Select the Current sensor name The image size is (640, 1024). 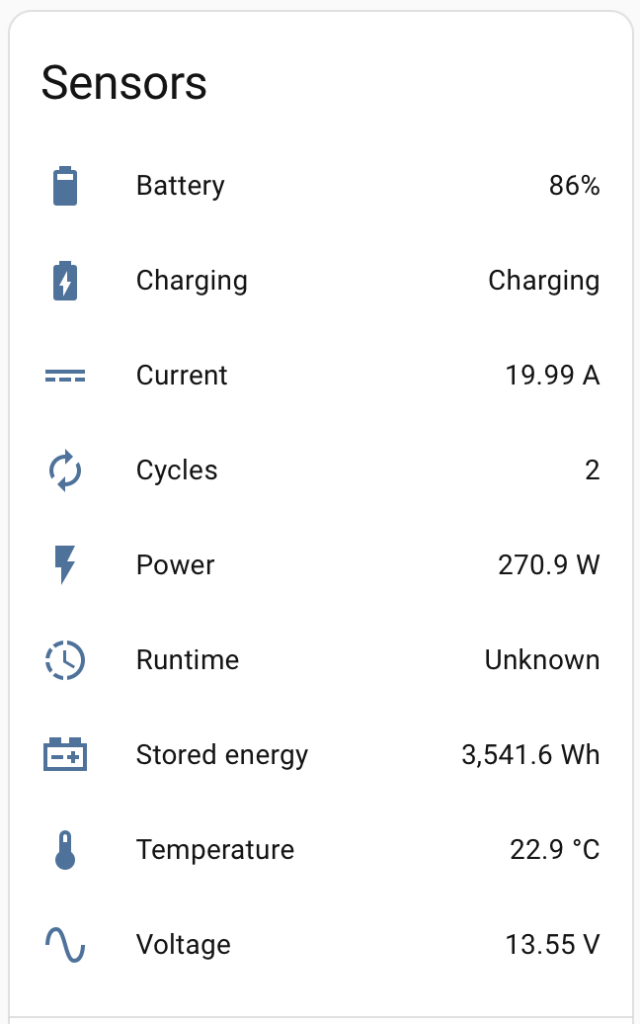click(182, 376)
